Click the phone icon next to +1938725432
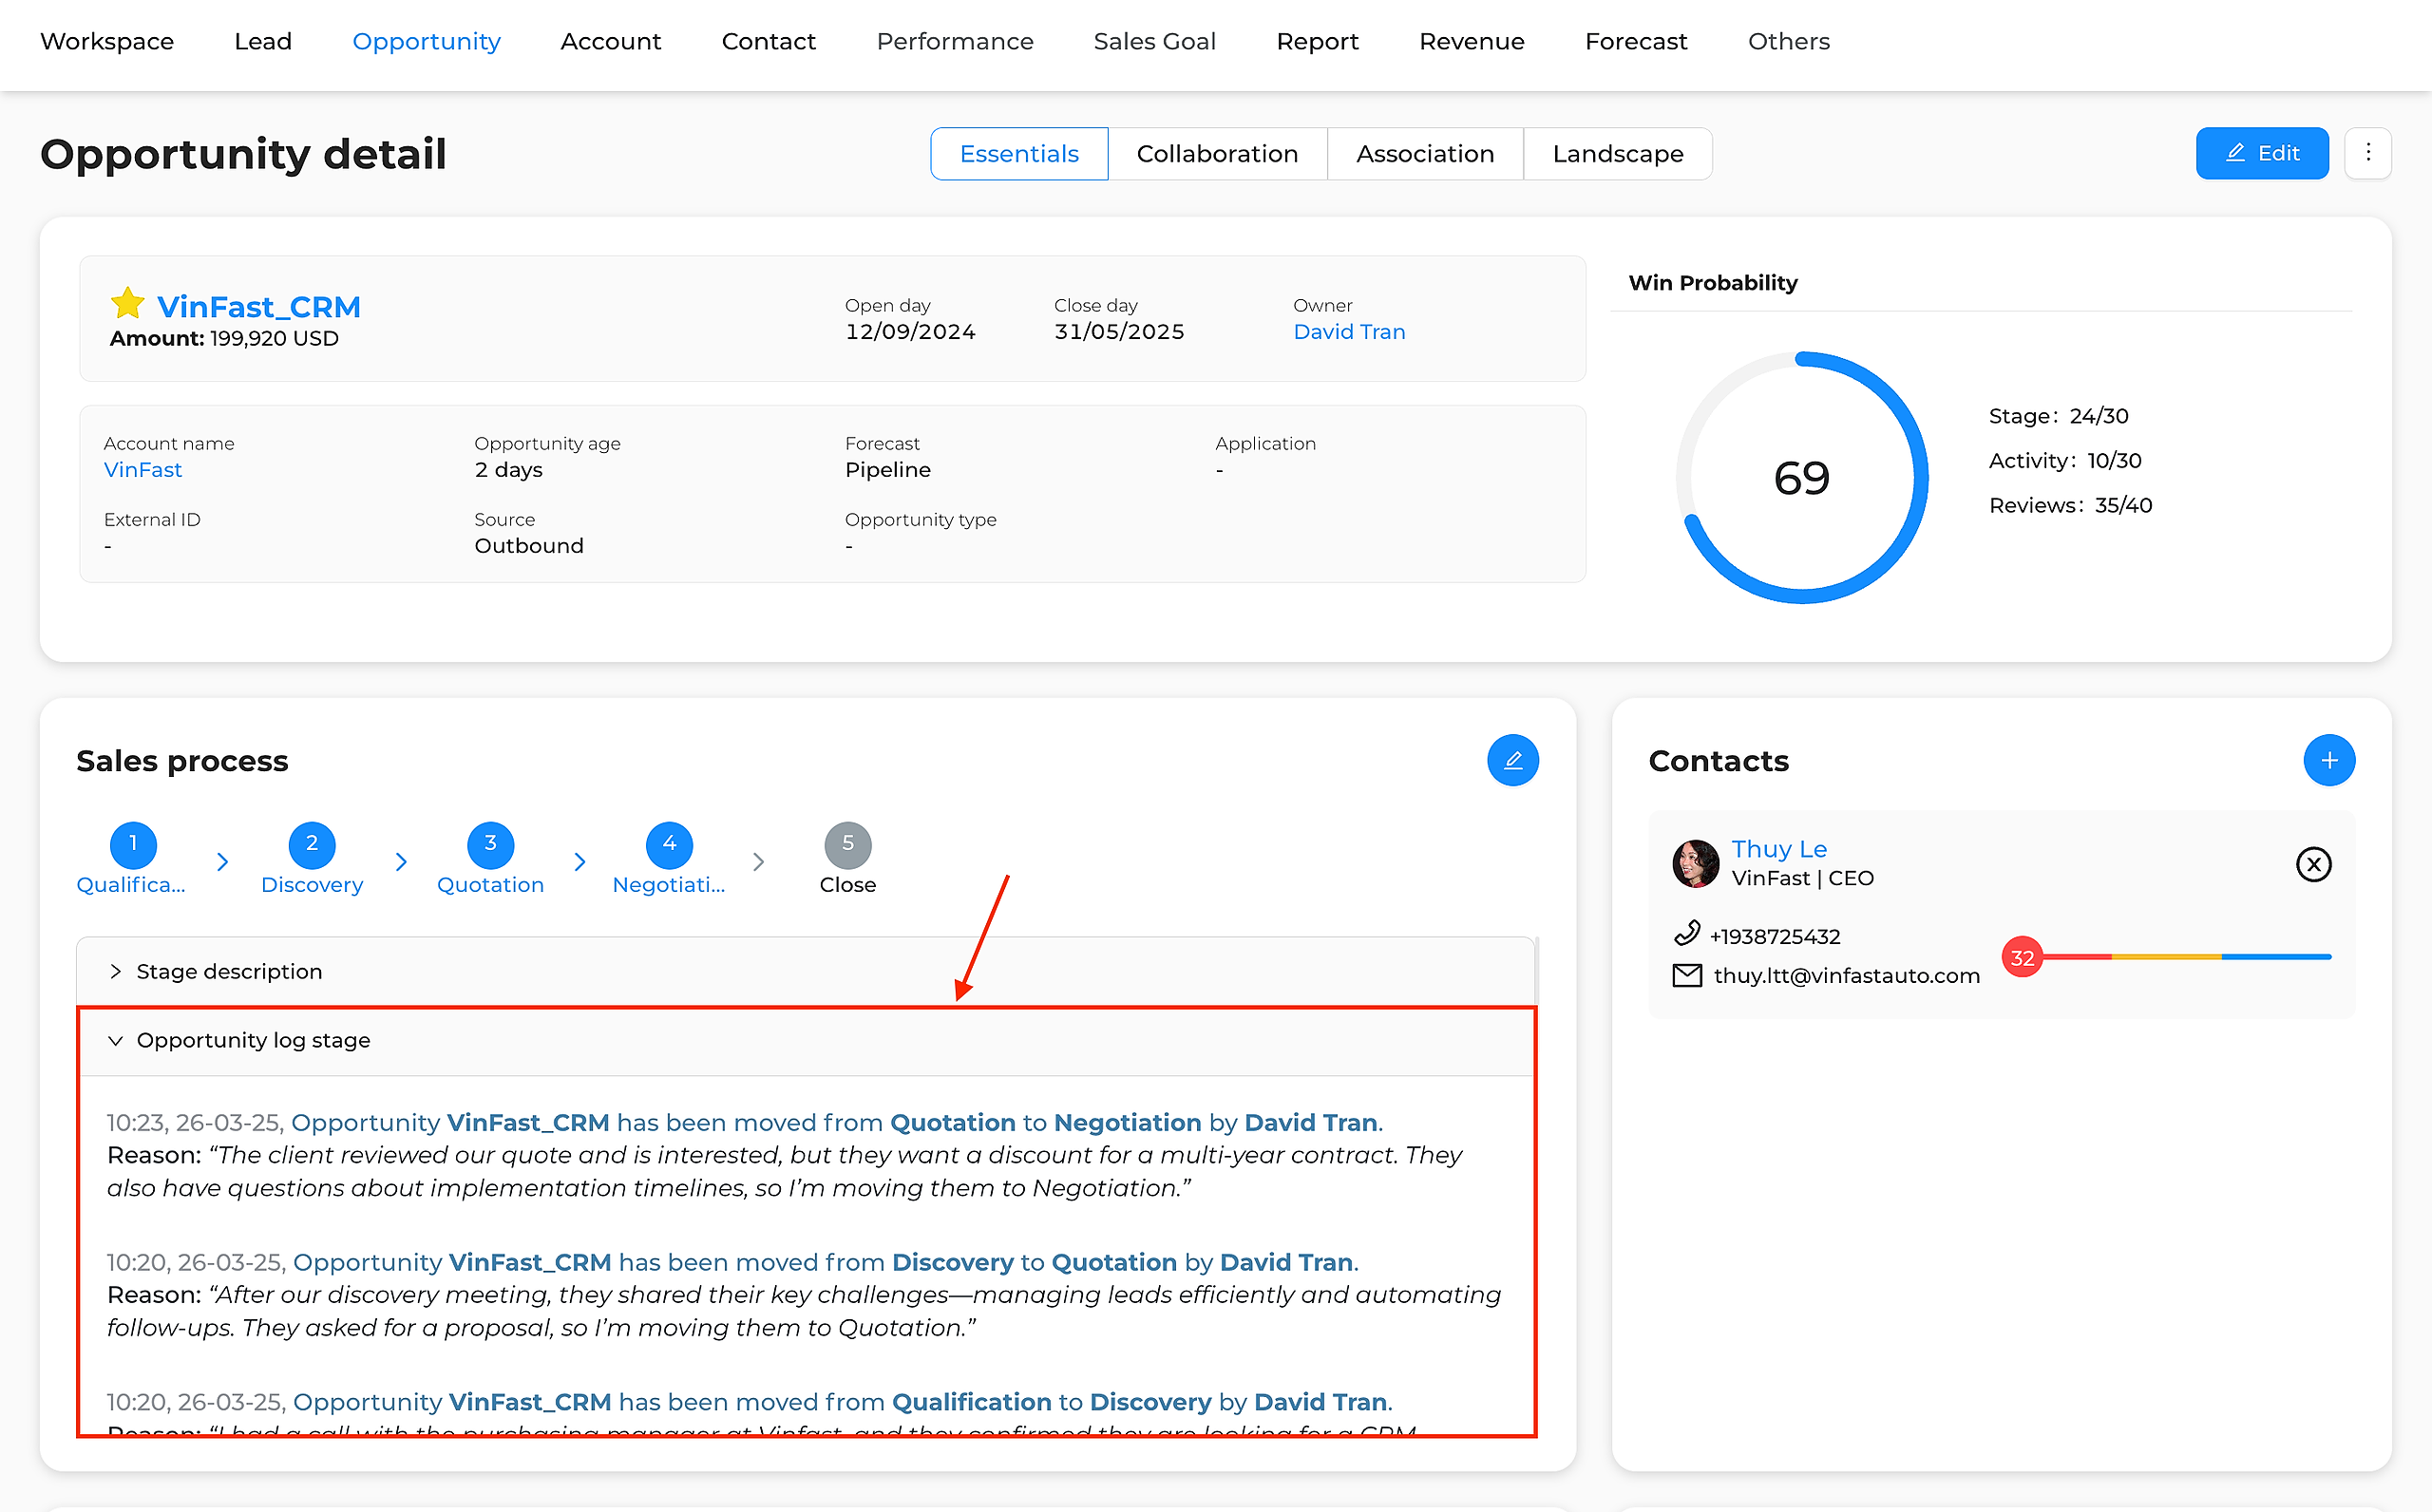Image resolution: width=2432 pixels, height=1512 pixels. pyautogui.click(x=1687, y=933)
